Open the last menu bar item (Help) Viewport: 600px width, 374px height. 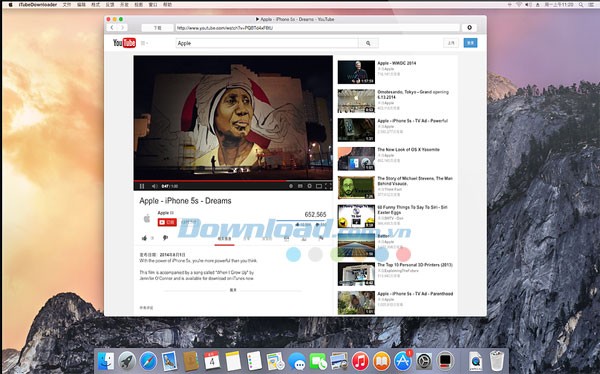(x=167, y=5)
